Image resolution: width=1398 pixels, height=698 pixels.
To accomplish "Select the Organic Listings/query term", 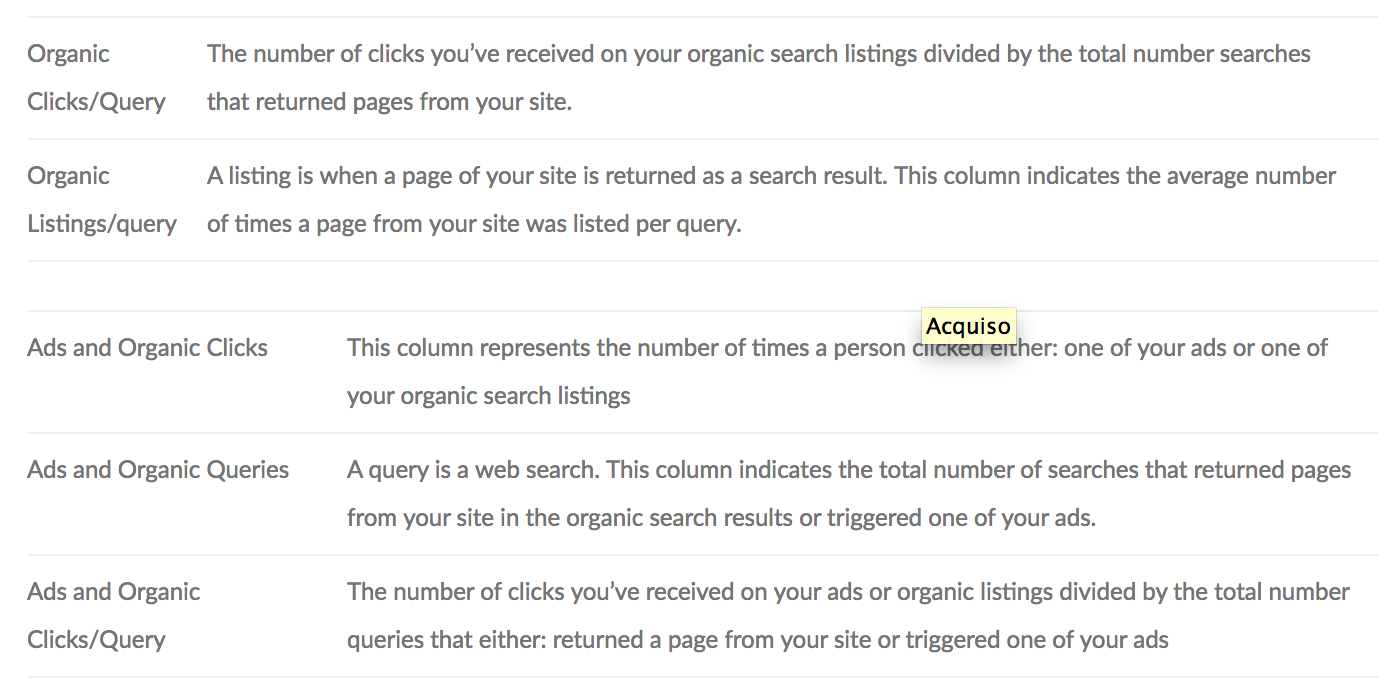I will 102,200.
